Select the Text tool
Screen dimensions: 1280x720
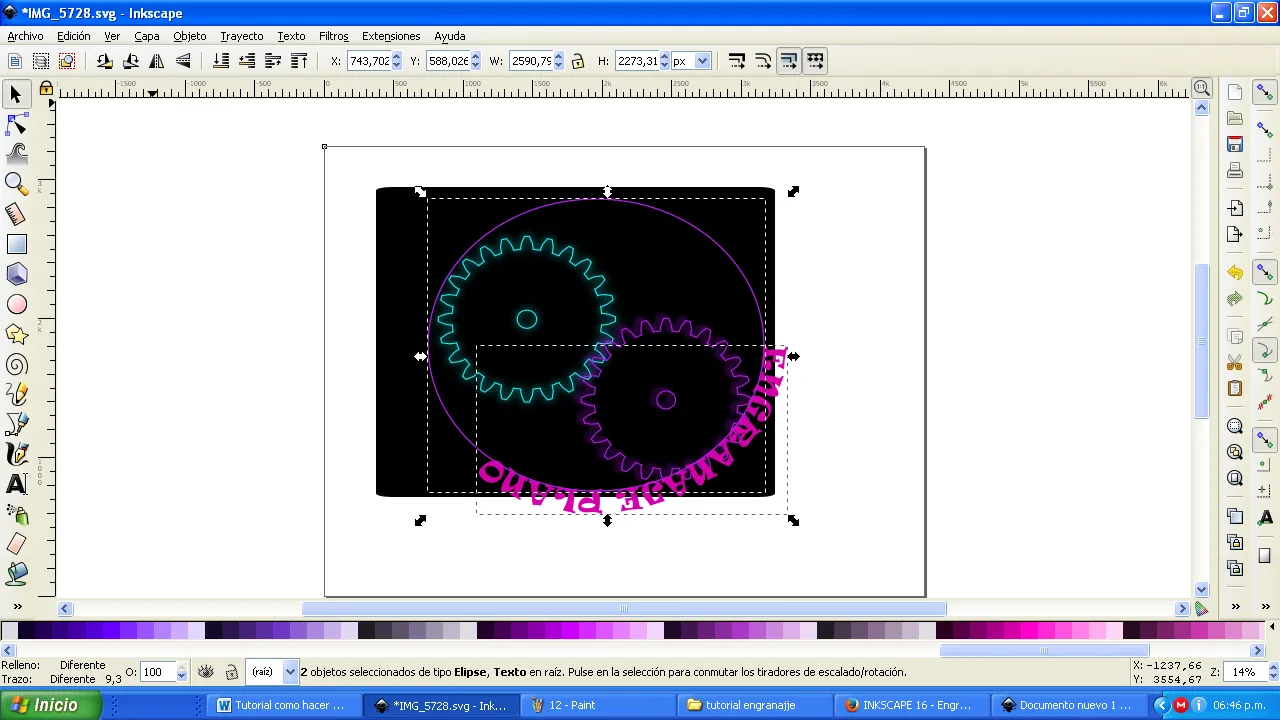[16, 484]
